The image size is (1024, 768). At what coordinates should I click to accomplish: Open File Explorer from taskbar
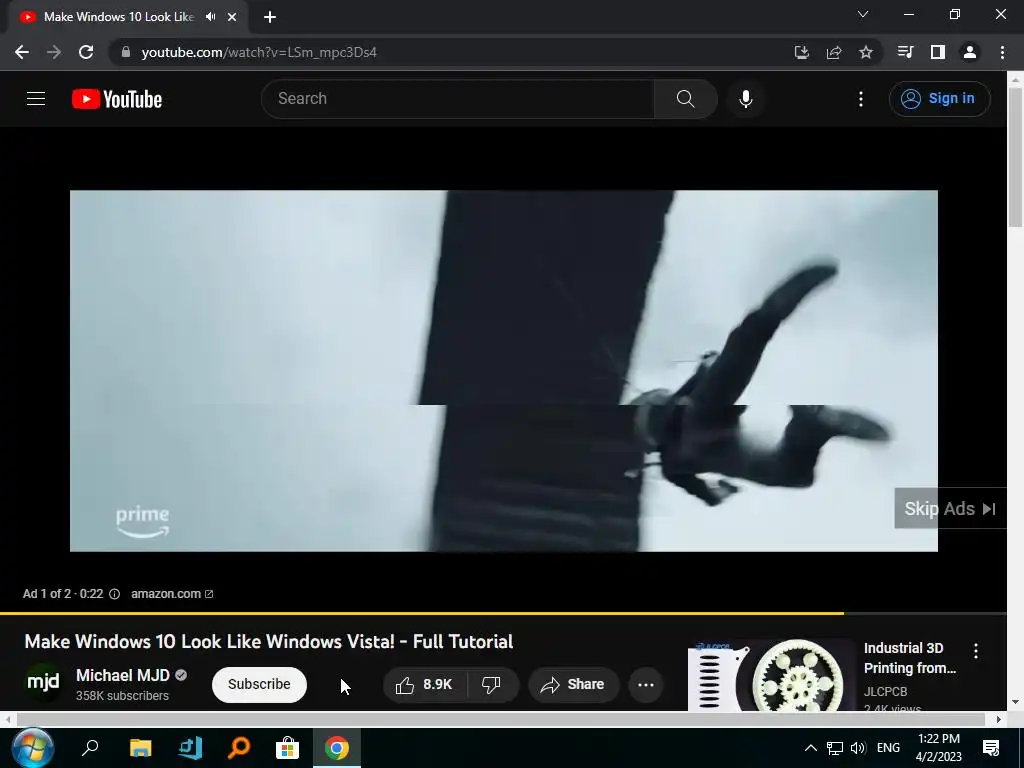click(x=140, y=748)
